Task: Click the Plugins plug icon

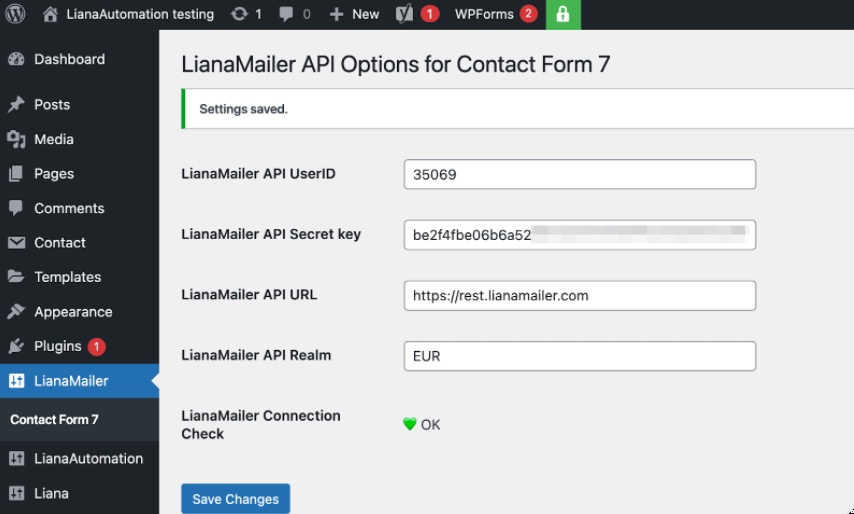Action: coord(16,346)
